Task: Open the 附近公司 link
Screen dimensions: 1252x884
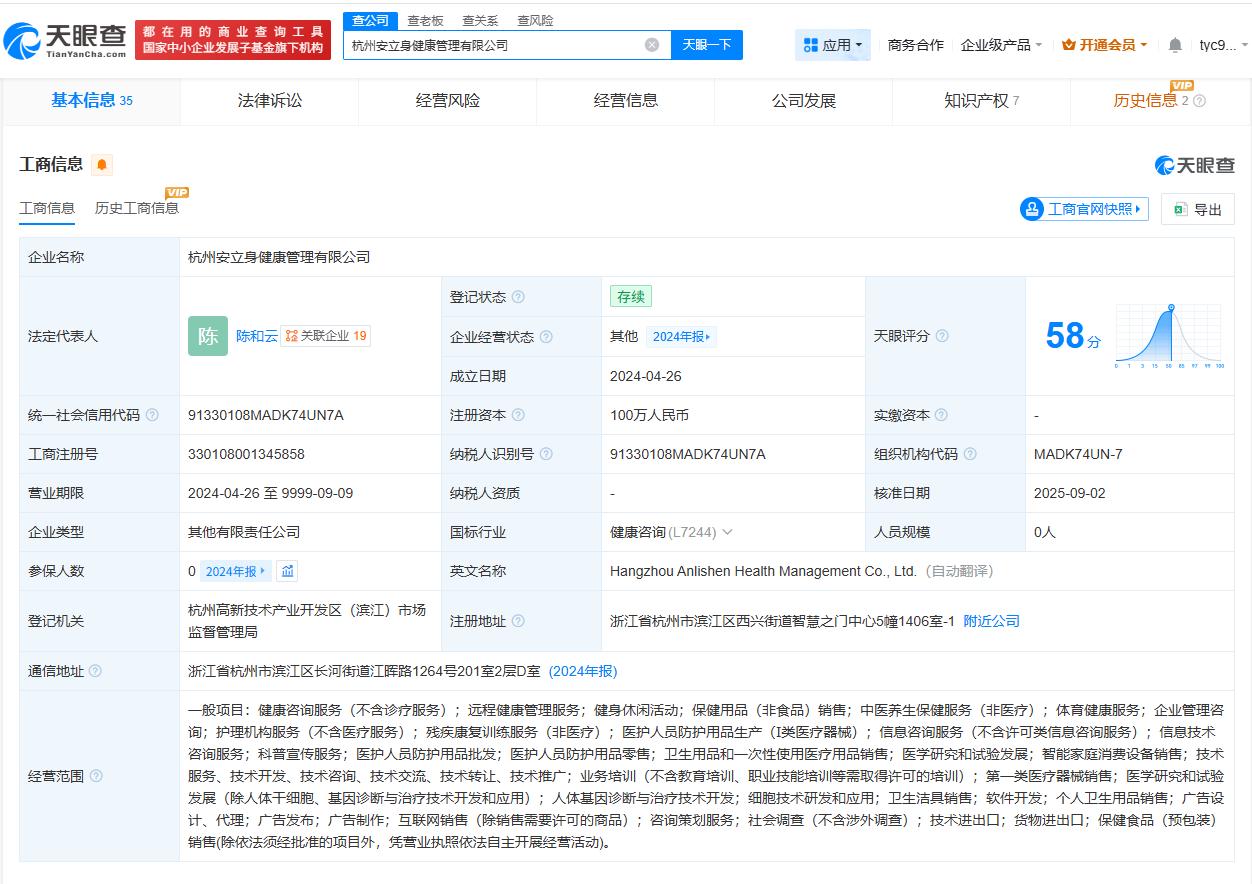Action: 991,620
